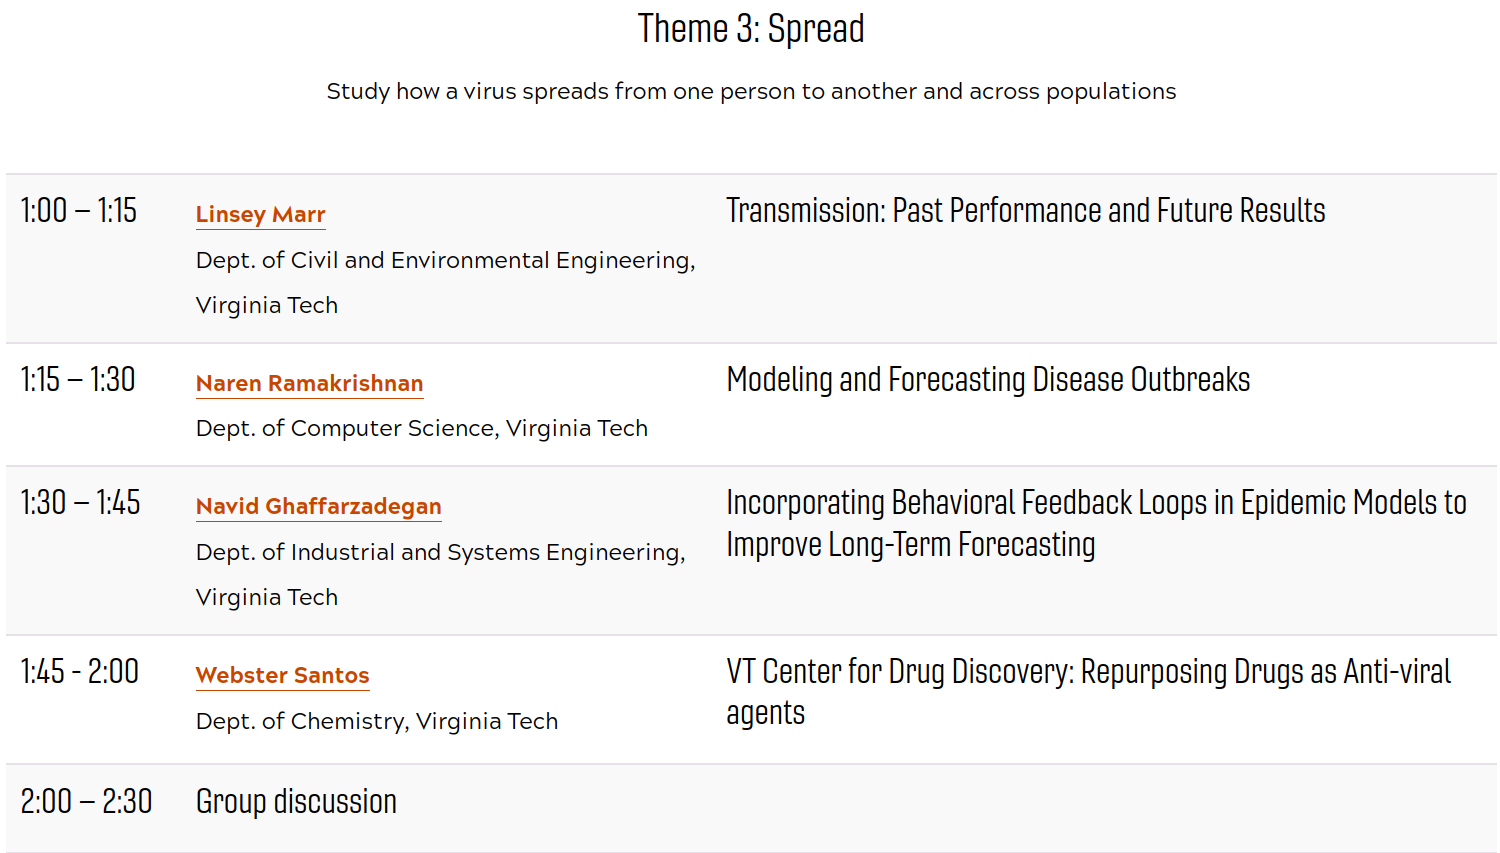
Task: Click the VT Center for Drug Discovery title
Action: (1088, 692)
